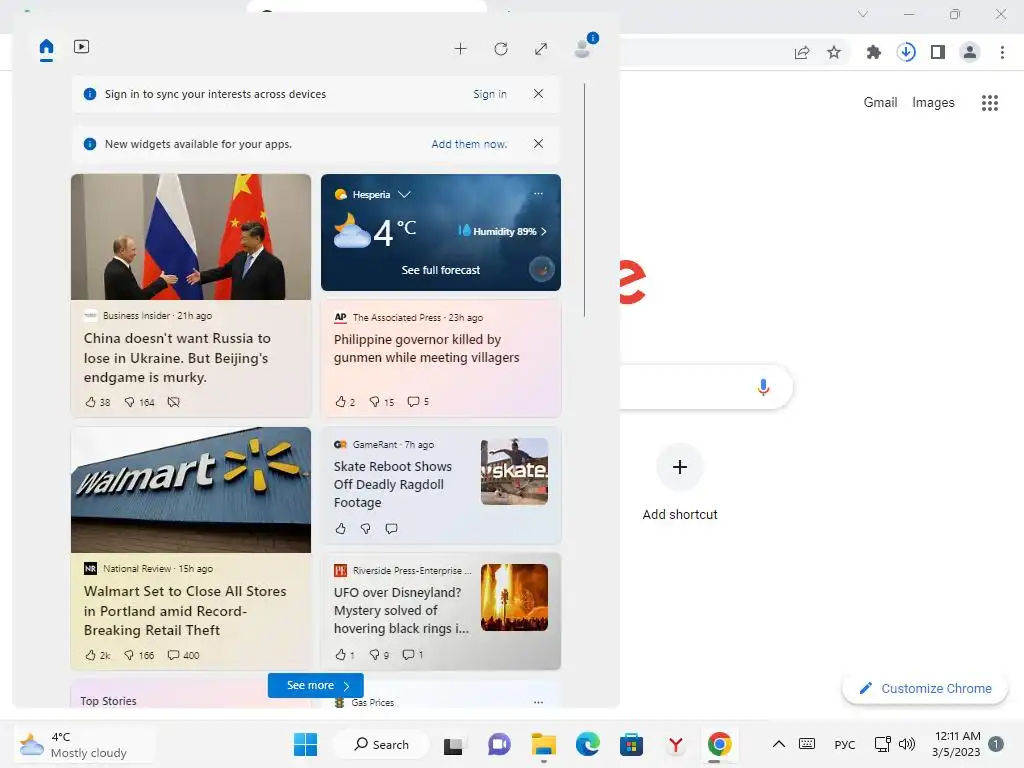Like the Skate Reboot GameRant article
The image size is (1024, 768).
(340, 528)
